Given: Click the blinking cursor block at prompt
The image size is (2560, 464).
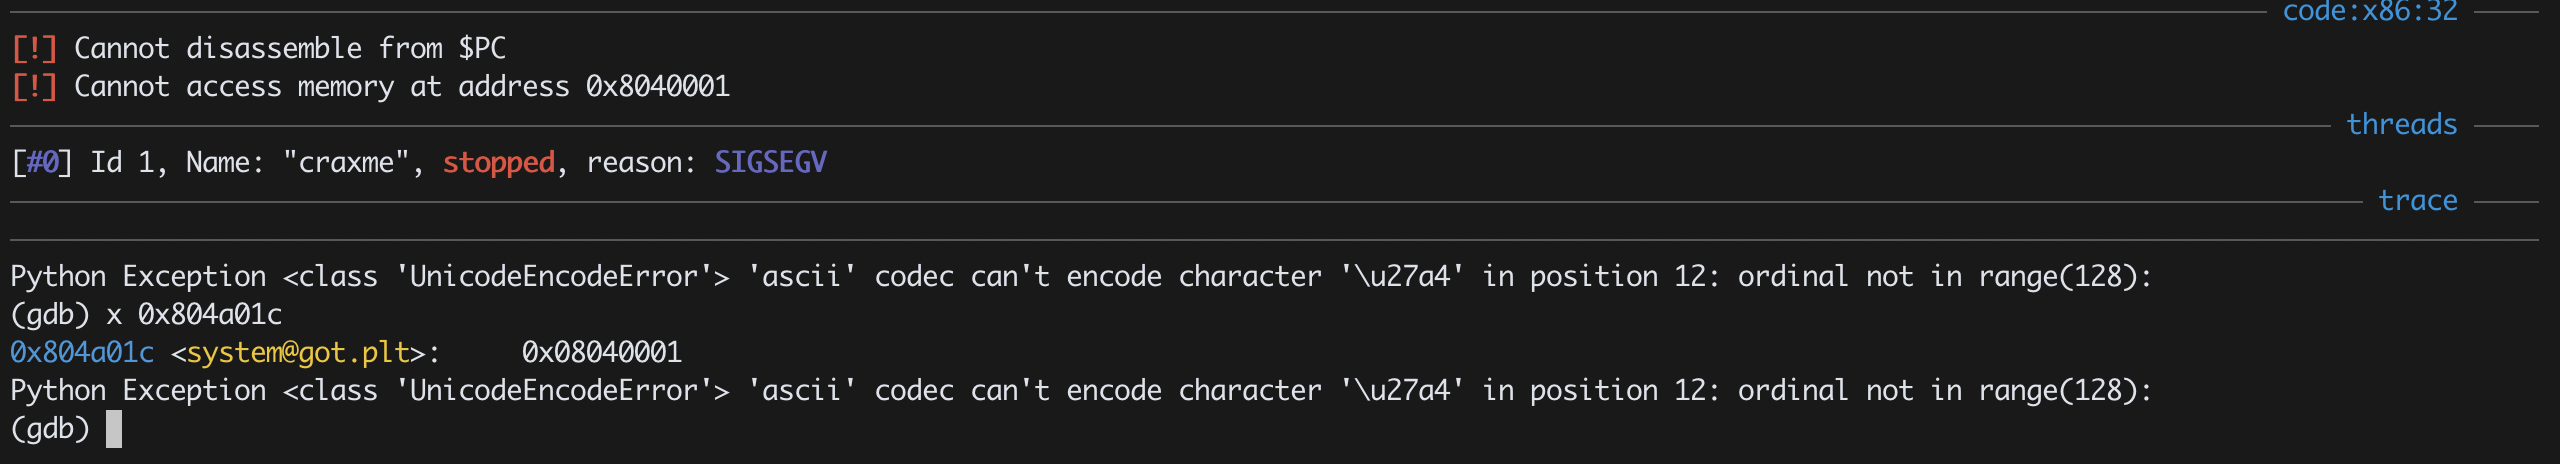Looking at the screenshot, I should [114, 429].
